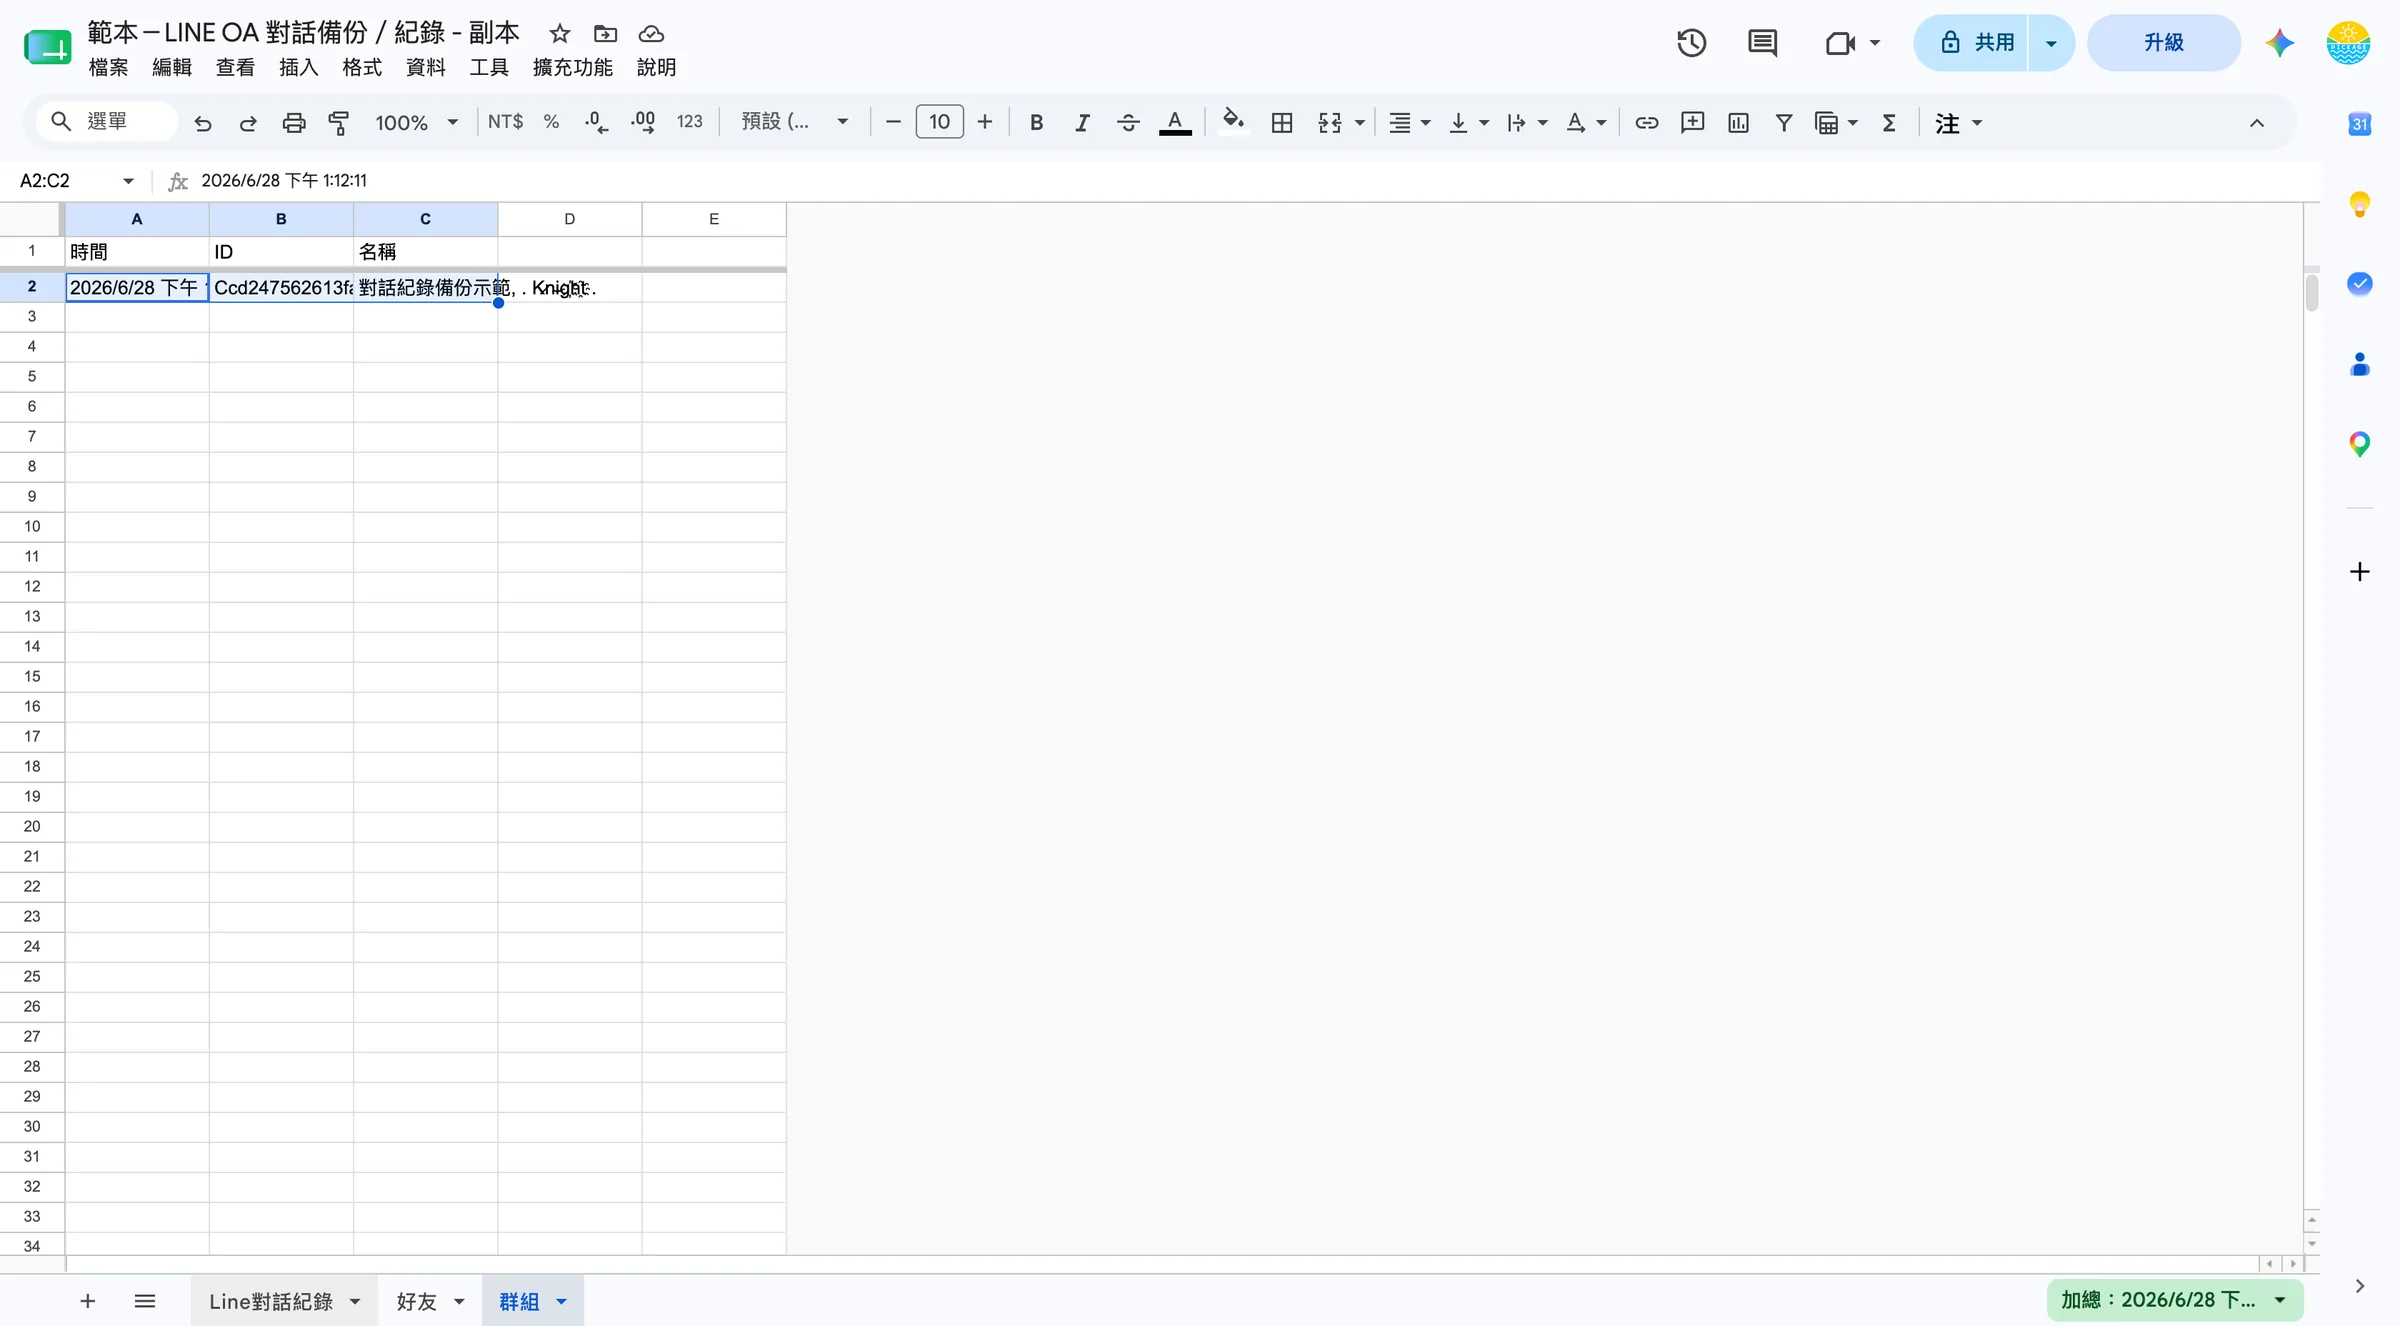Open Google Keep side panel icon
Screen dimensions: 2400x1326
pyautogui.click(x=2359, y=204)
